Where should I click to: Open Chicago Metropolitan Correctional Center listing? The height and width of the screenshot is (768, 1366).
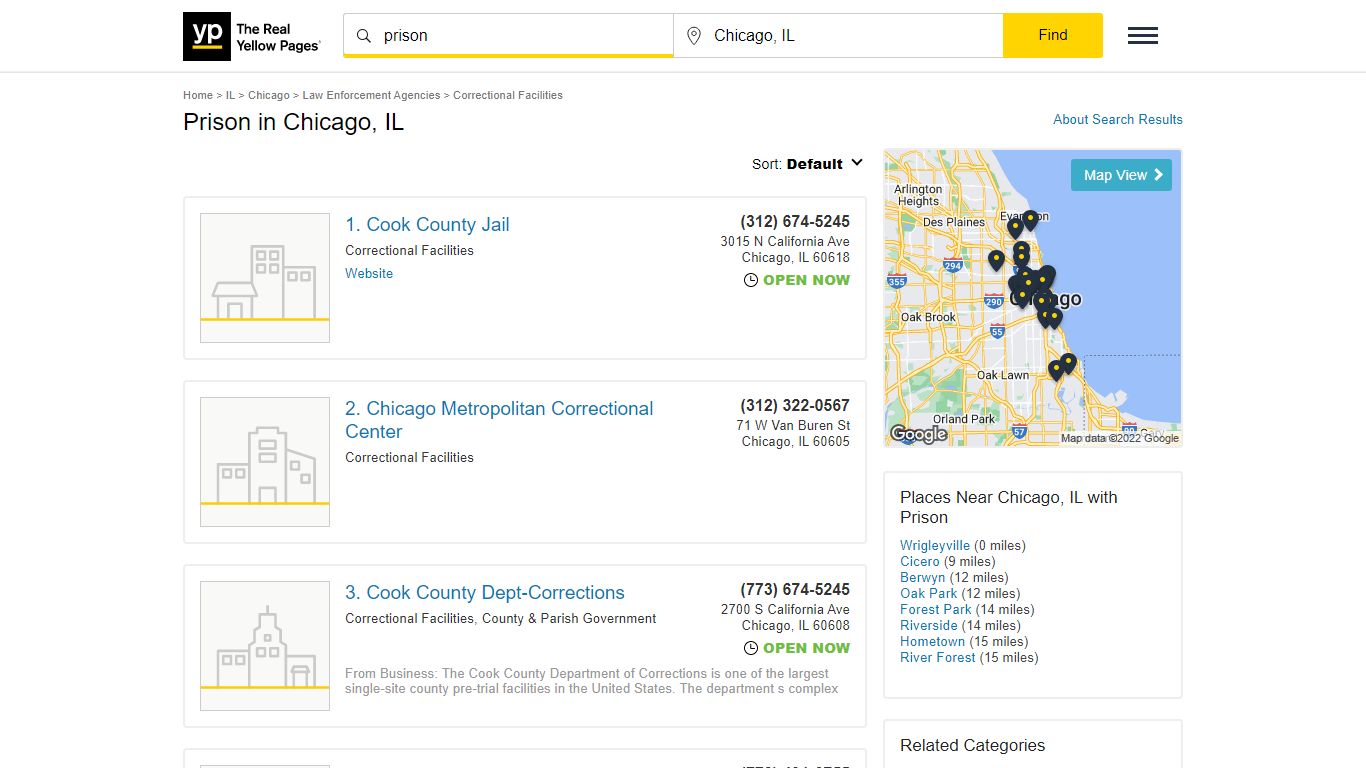pyautogui.click(x=499, y=420)
